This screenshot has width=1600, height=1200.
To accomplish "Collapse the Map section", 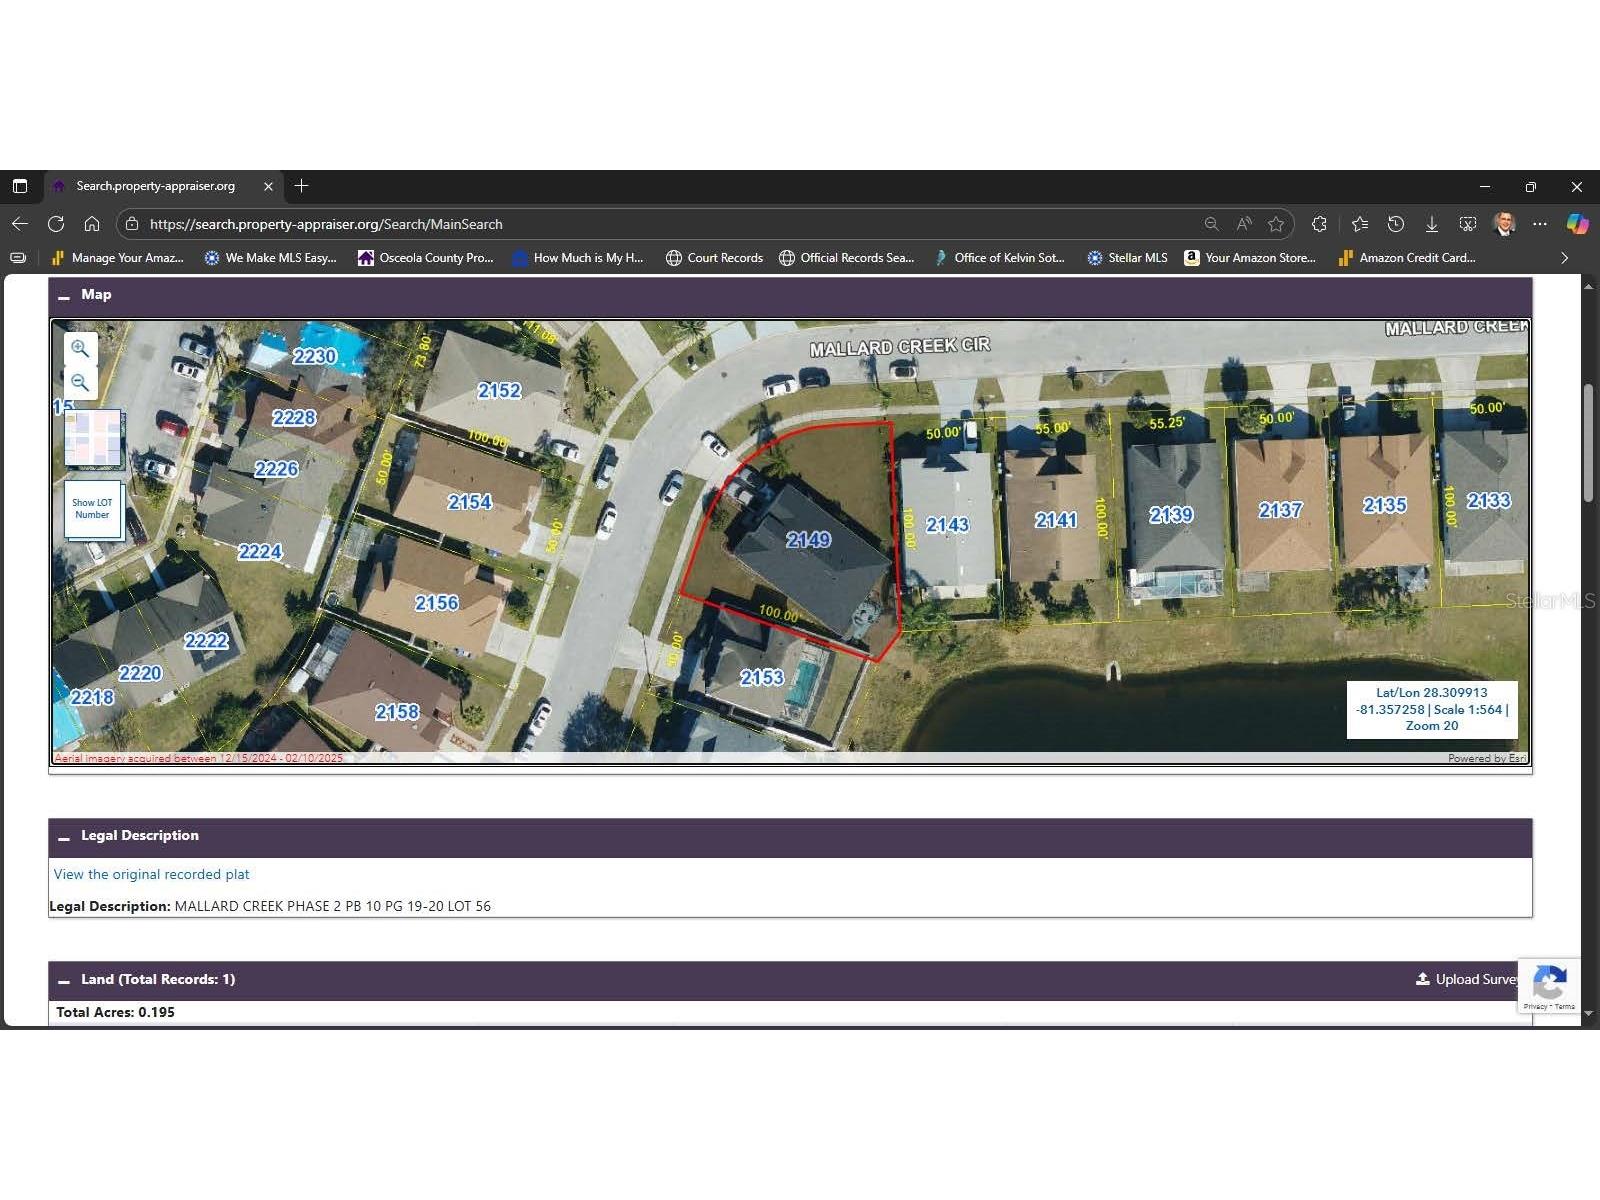I will [64, 294].
